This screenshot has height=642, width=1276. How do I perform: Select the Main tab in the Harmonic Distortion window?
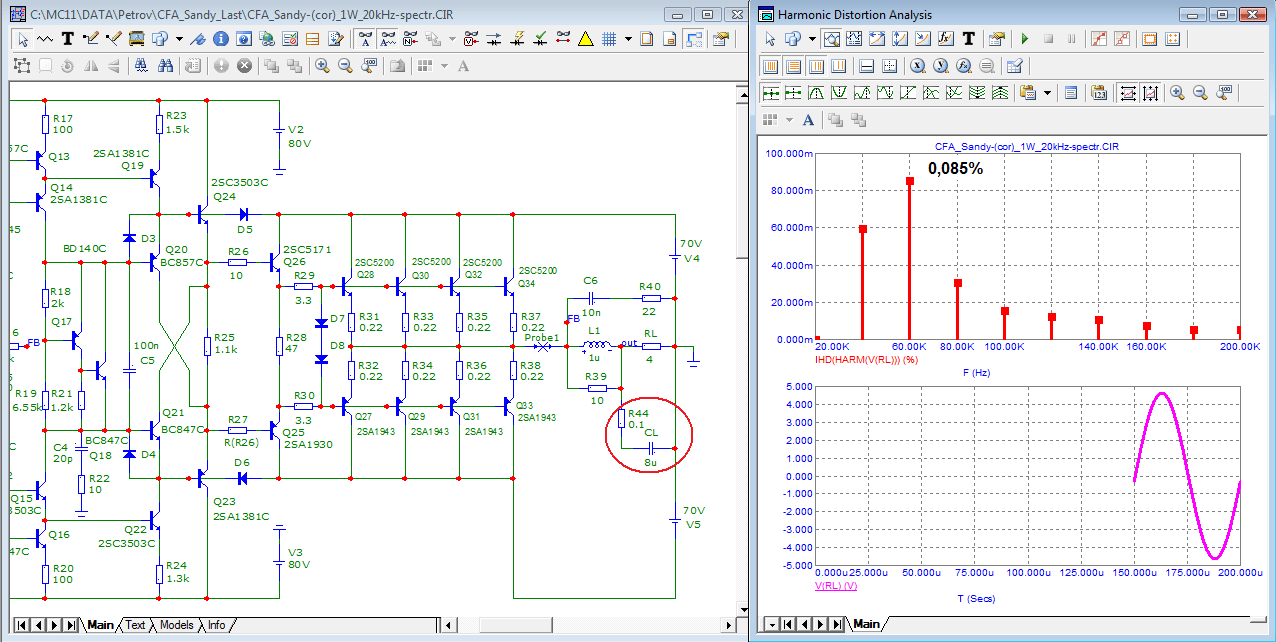[x=866, y=624]
